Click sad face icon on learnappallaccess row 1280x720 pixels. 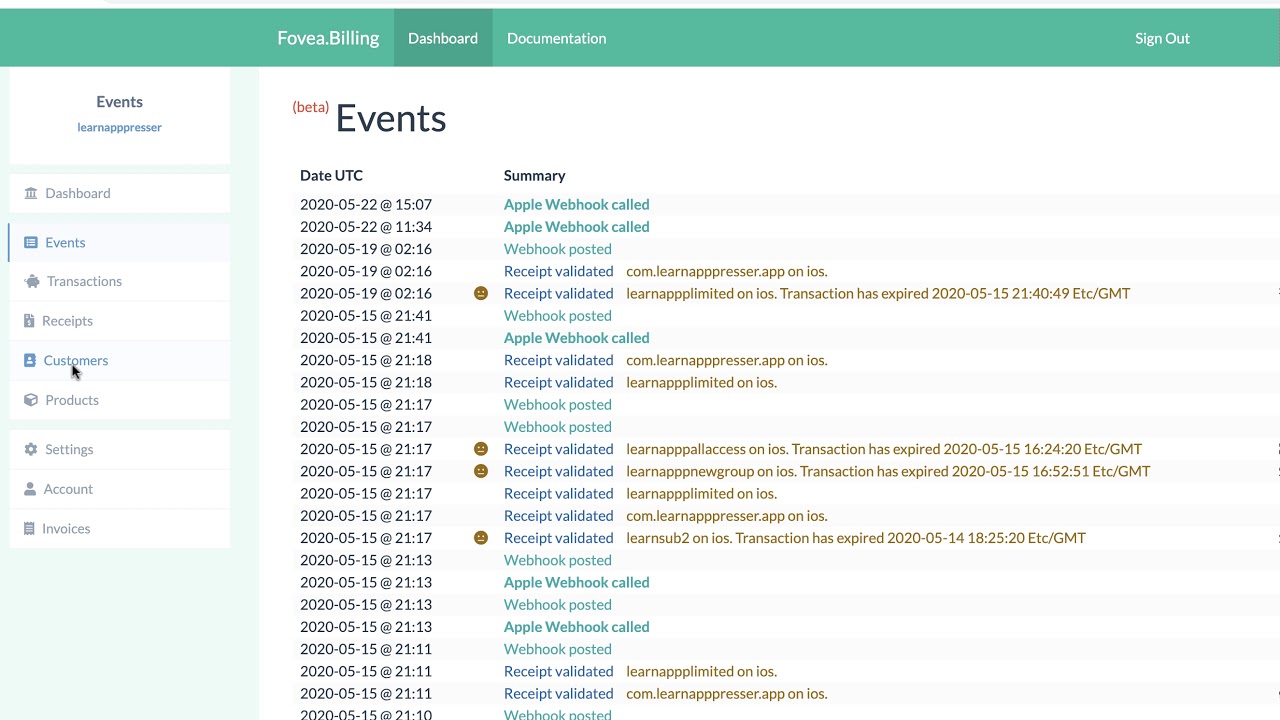481,449
